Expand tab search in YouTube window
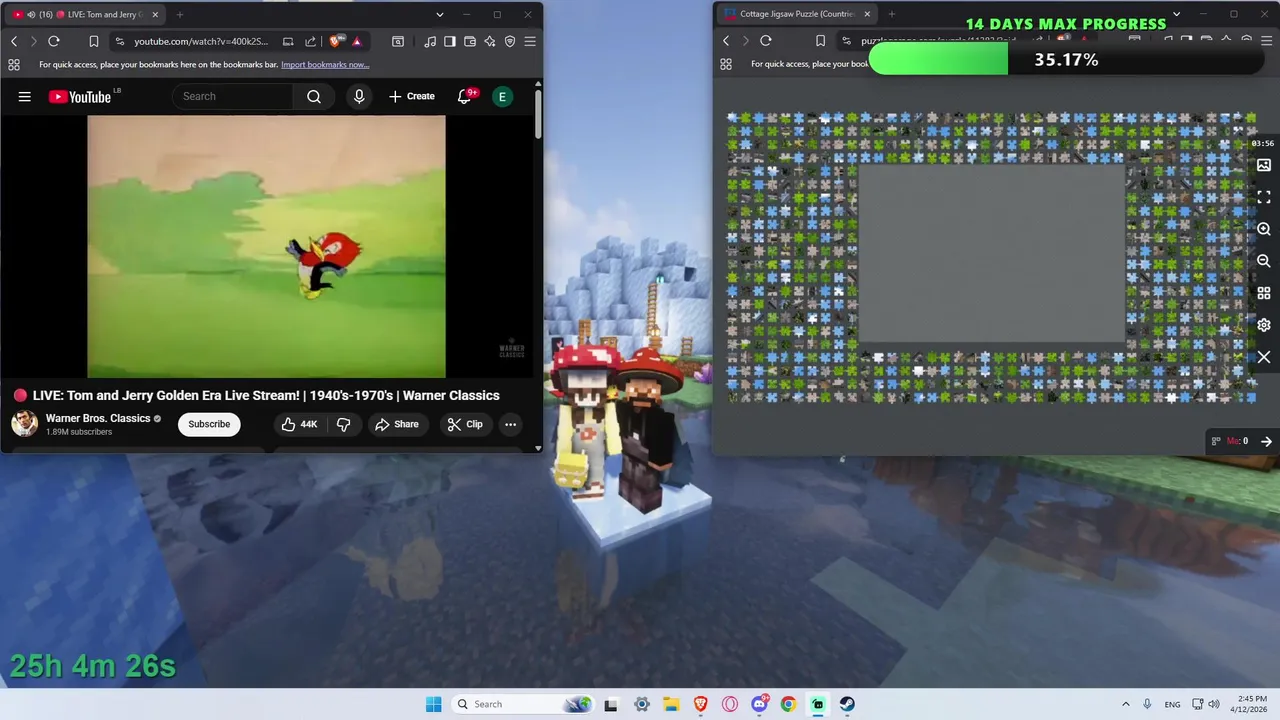This screenshot has width=1280, height=720. 440,15
